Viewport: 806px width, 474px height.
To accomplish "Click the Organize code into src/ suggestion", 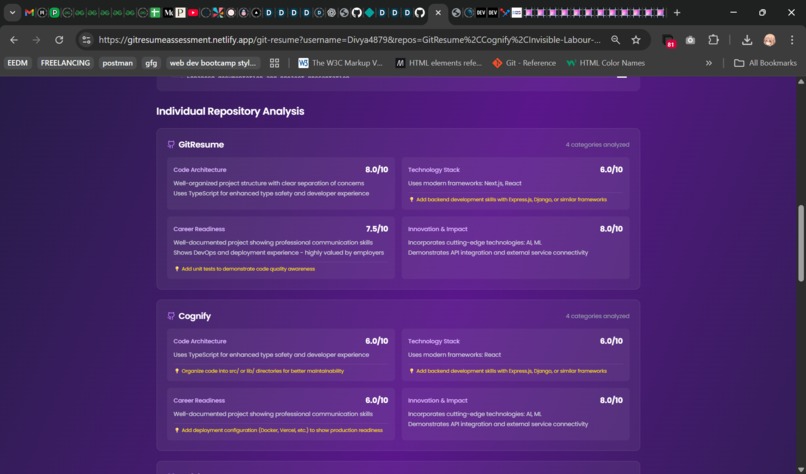I will pos(262,371).
